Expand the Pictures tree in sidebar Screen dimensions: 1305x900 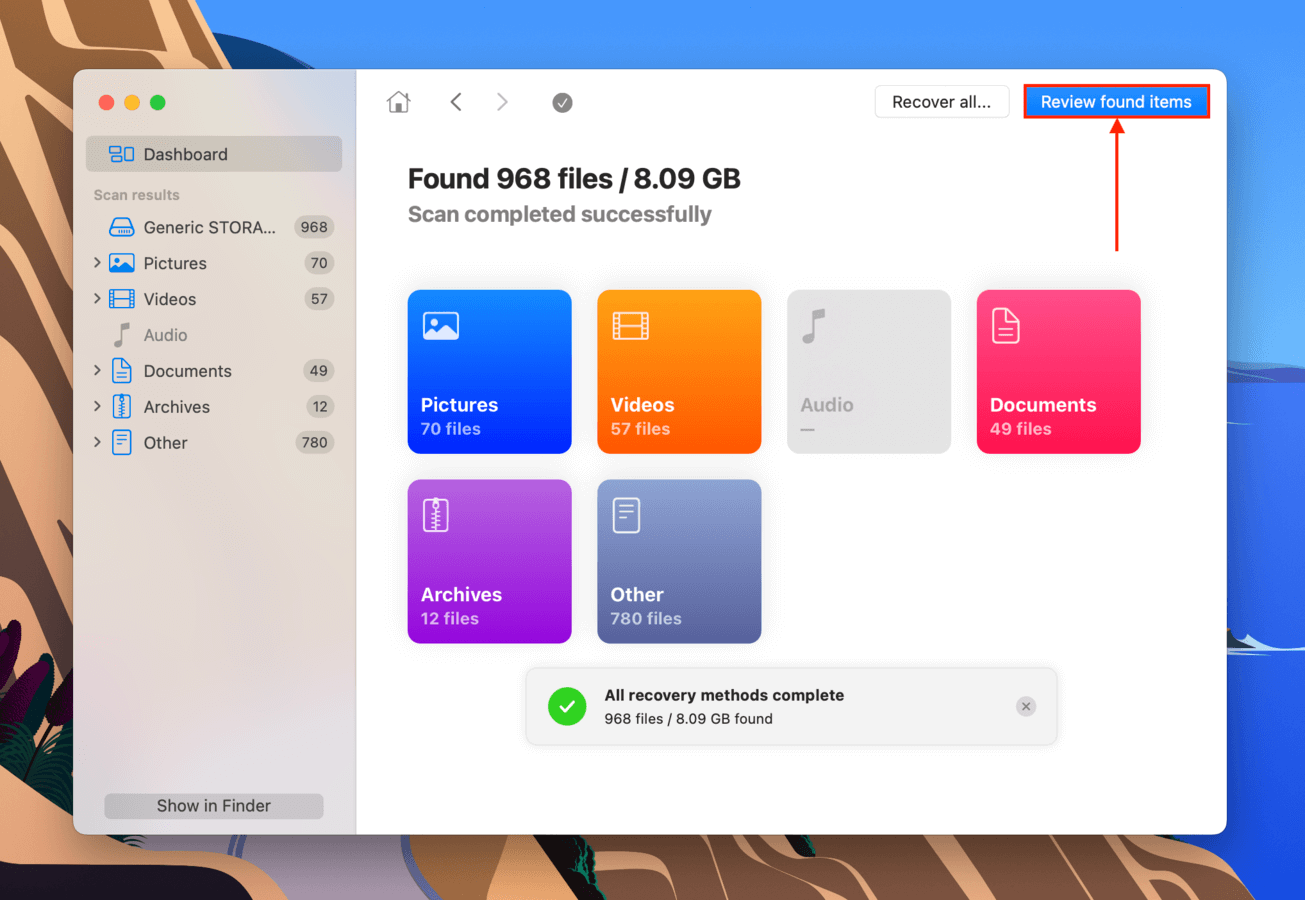pos(97,263)
